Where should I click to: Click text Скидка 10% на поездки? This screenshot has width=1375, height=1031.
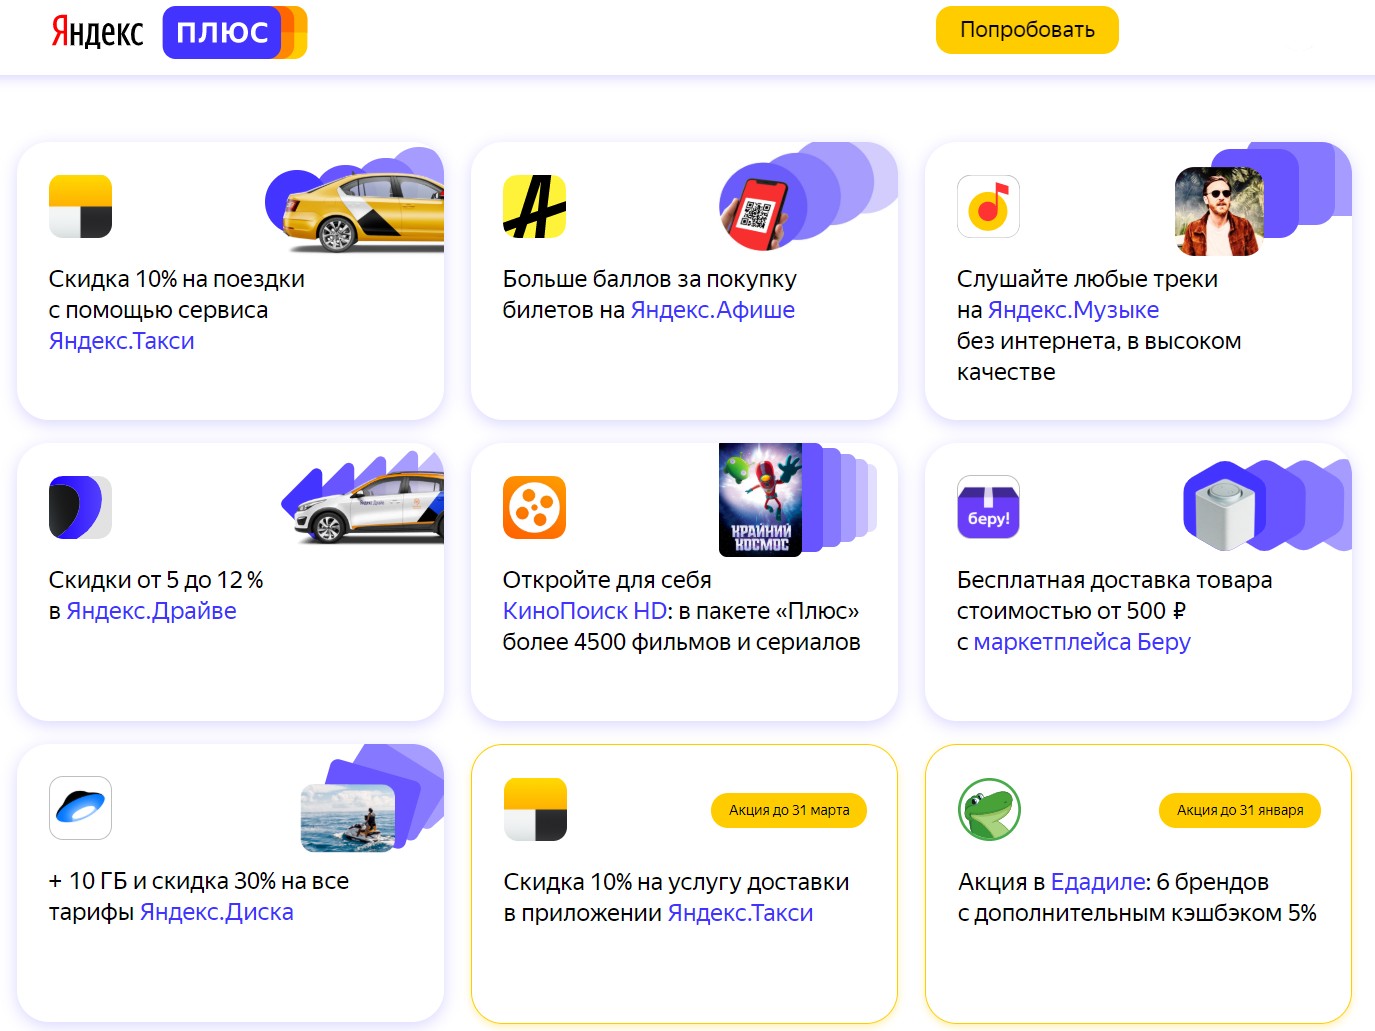click(177, 279)
